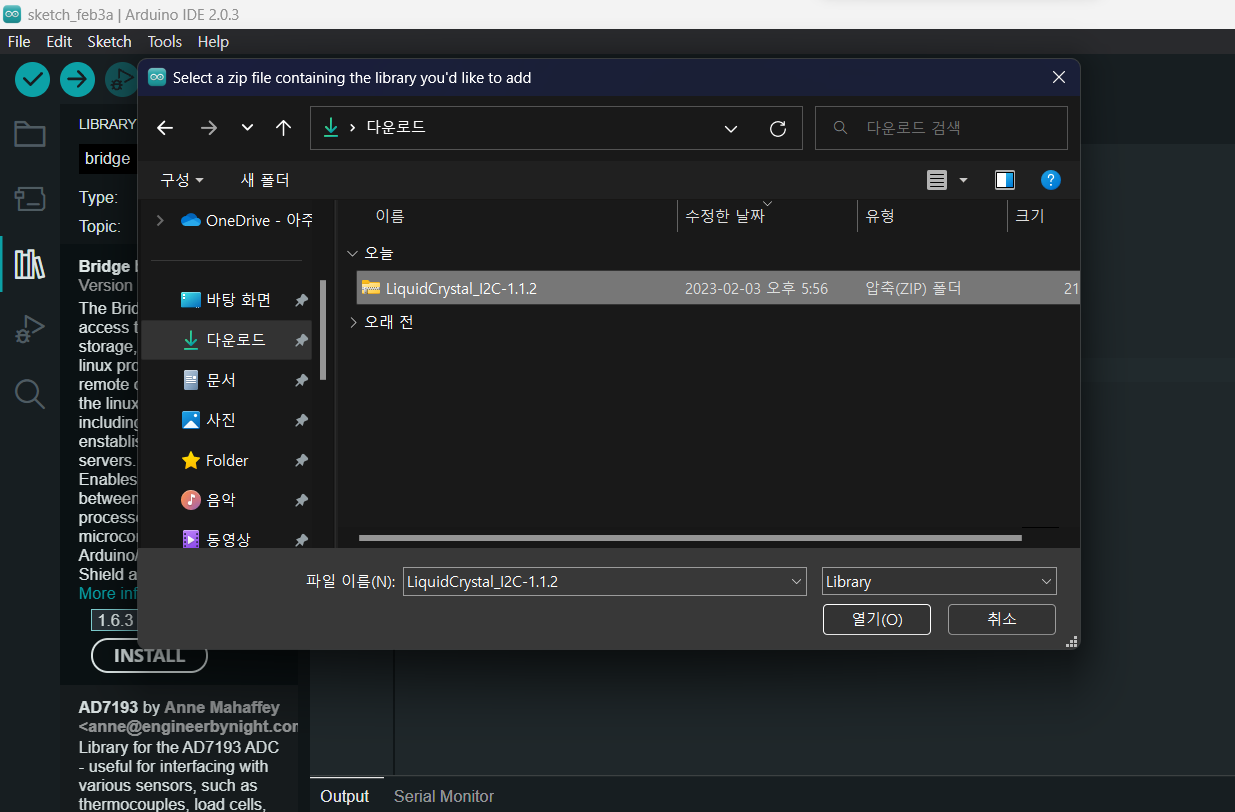
Task: Open the Debug sidebar icon
Action: pyautogui.click(x=29, y=328)
